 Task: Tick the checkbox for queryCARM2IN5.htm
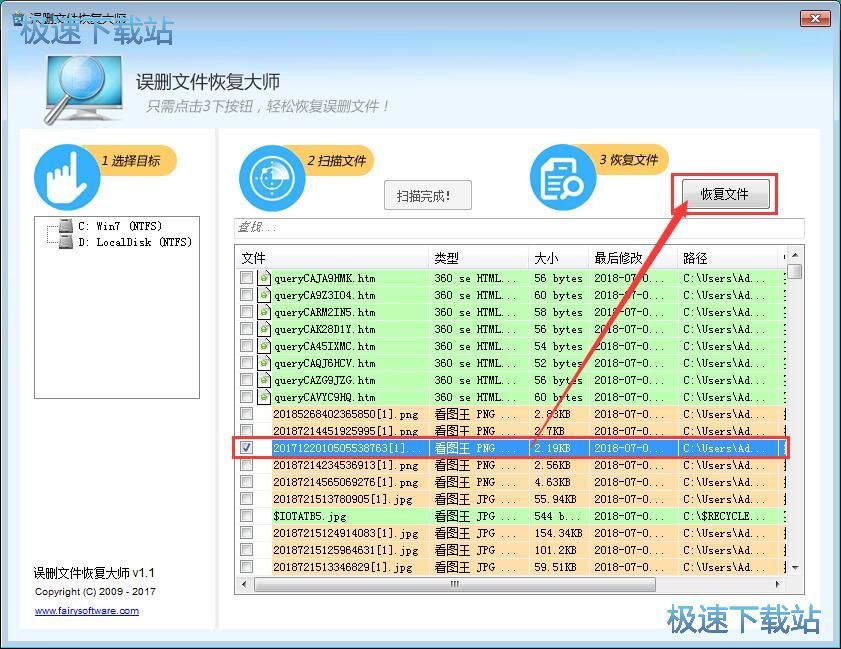click(x=246, y=312)
